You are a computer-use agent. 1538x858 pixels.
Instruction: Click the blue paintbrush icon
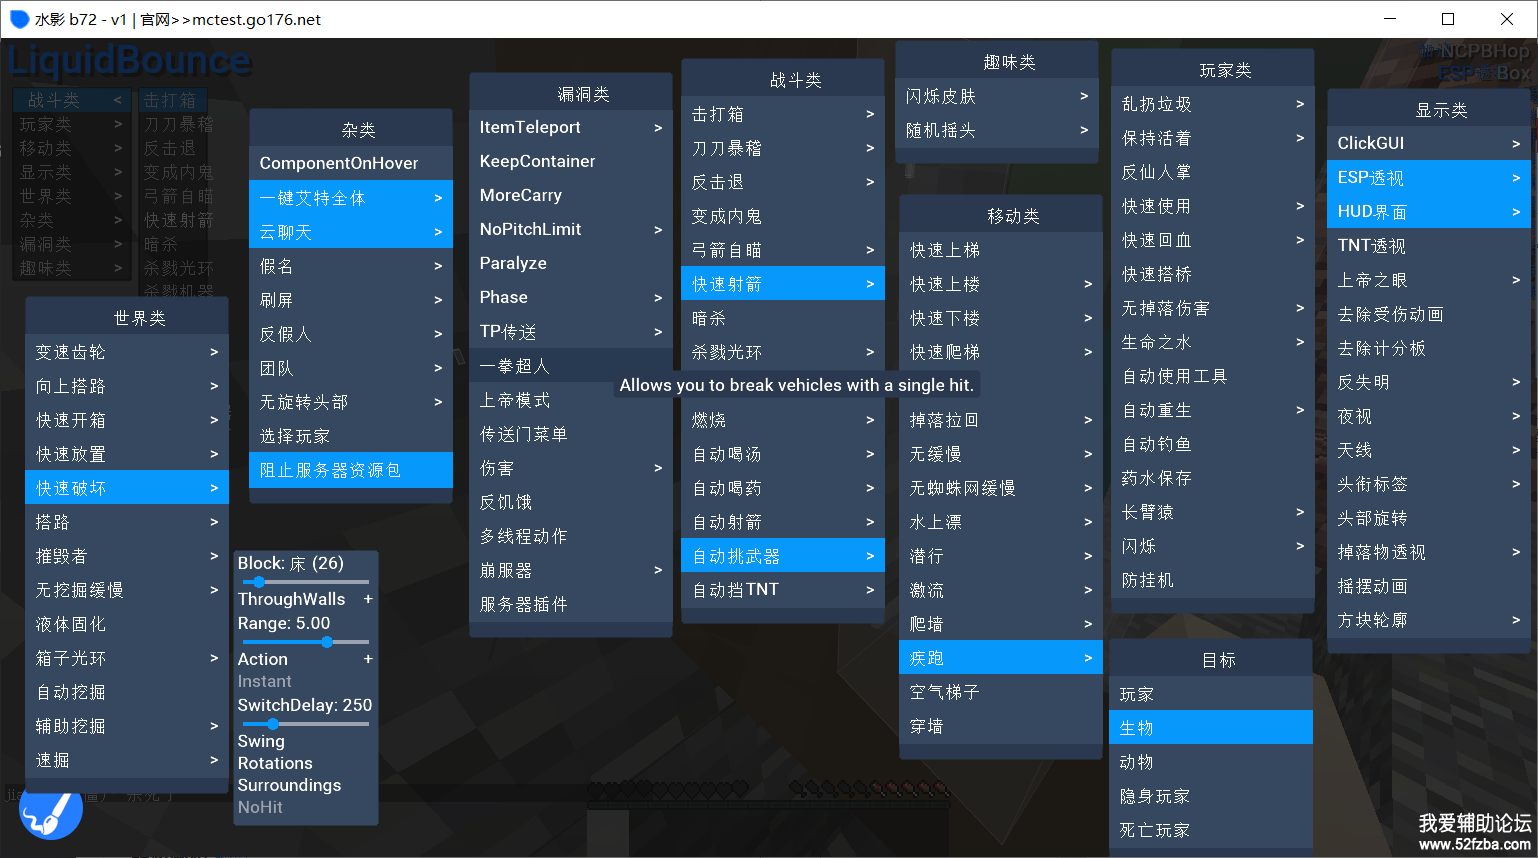[50, 813]
